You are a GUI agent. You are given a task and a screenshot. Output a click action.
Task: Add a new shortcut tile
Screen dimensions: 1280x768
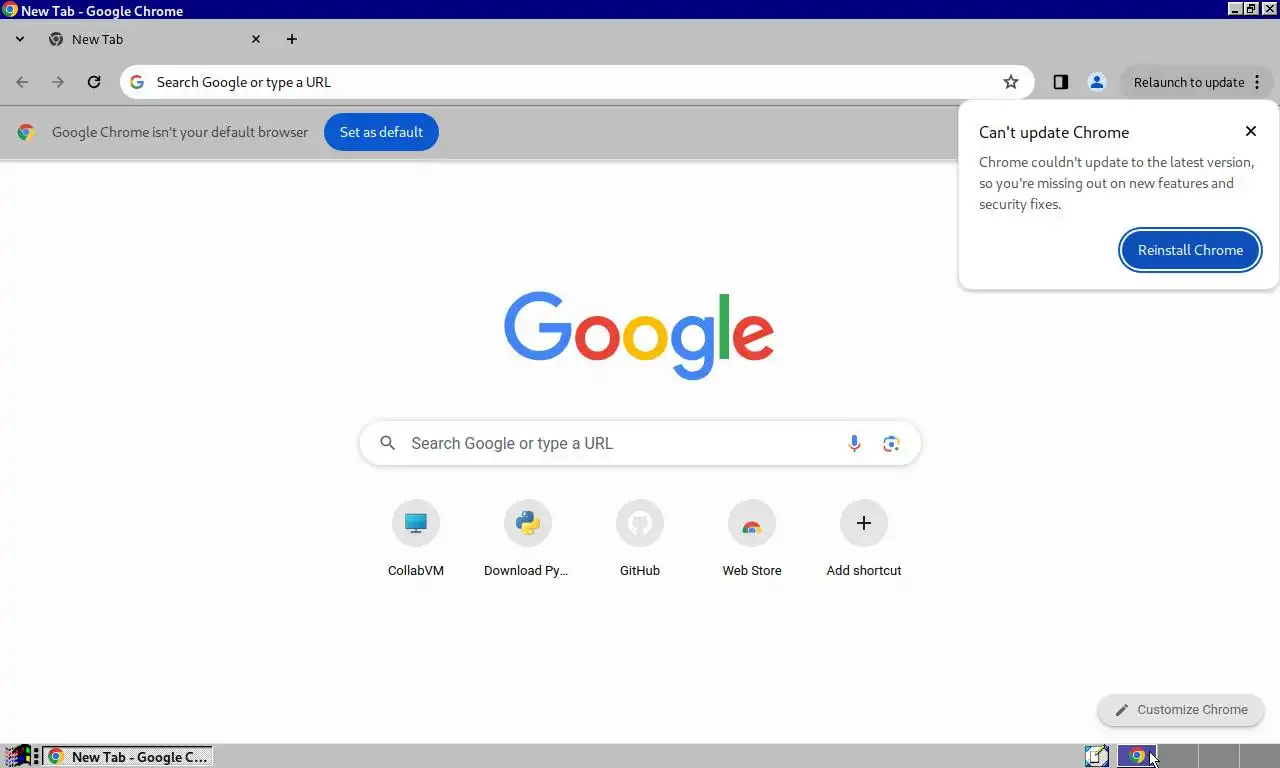click(x=864, y=539)
